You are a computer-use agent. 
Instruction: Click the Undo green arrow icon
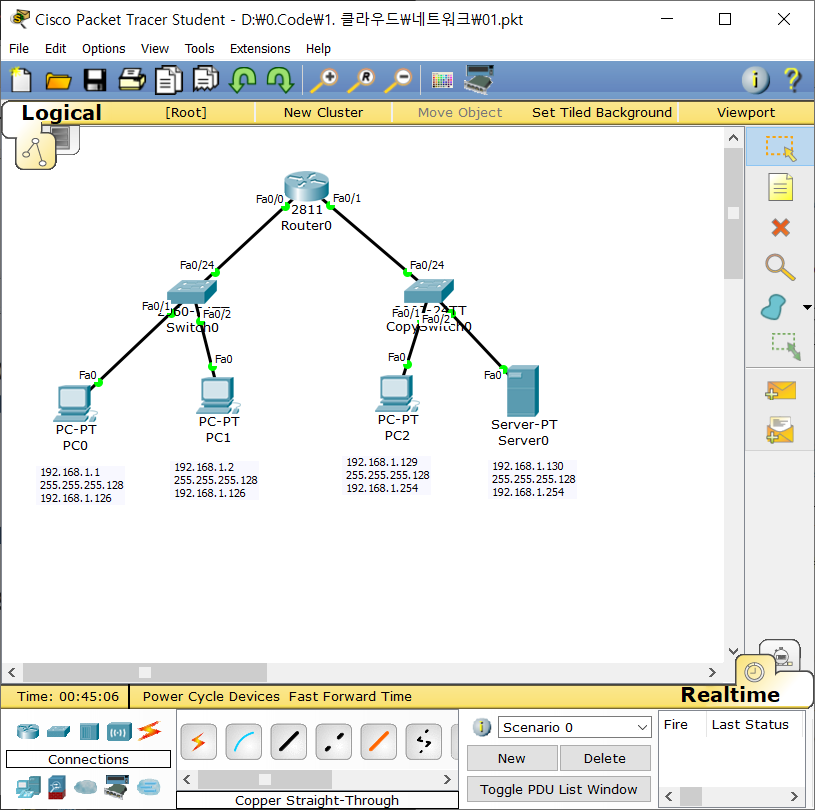243,80
